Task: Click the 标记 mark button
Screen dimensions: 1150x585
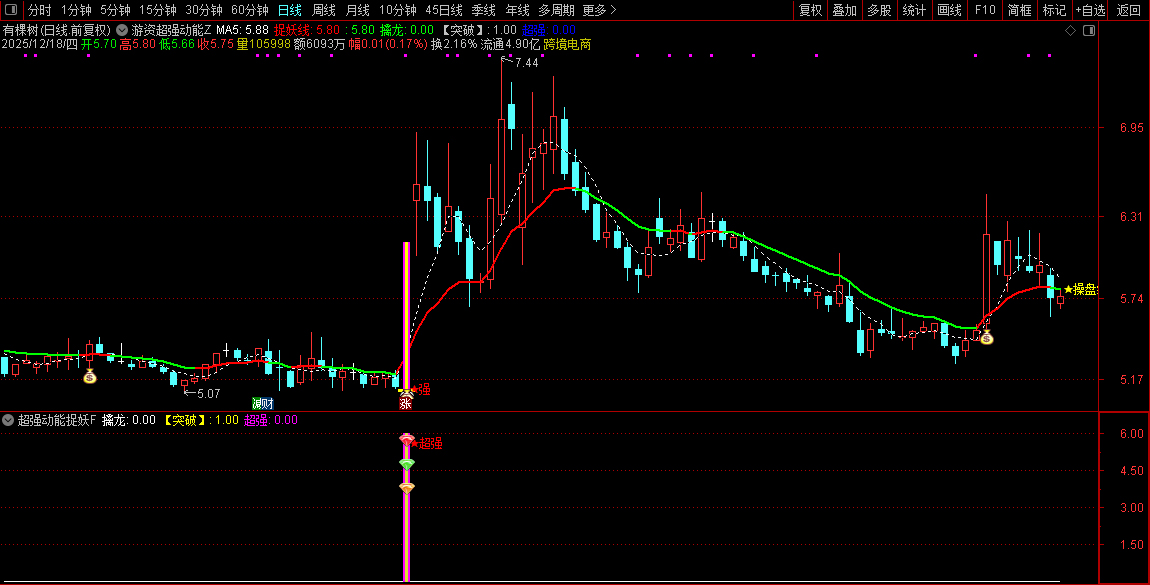Action: pos(1054,10)
